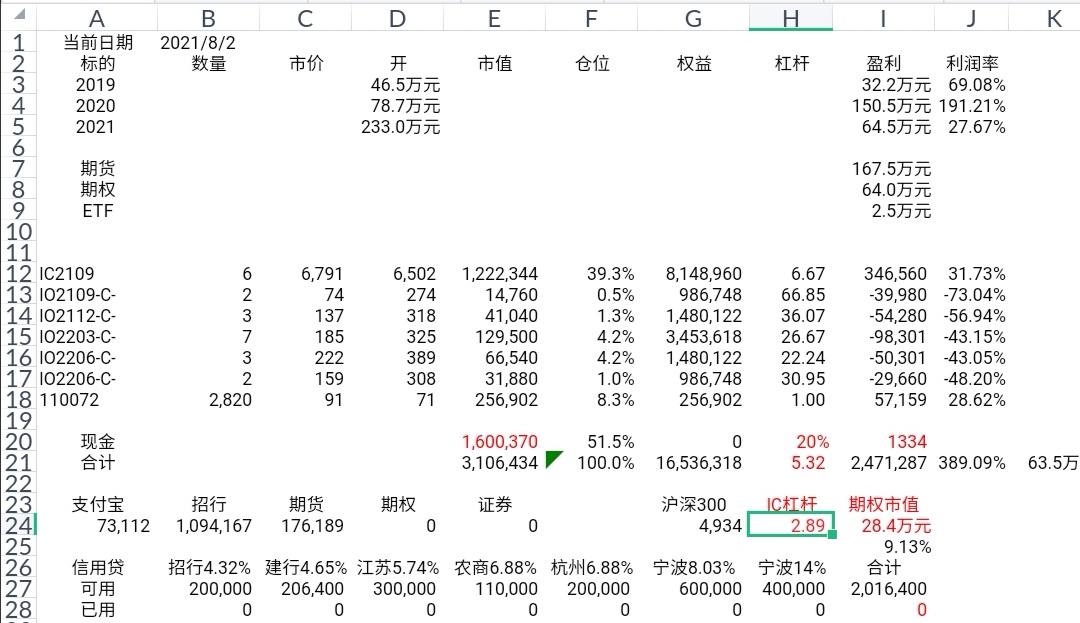Click the -73.04% cell

tap(975, 295)
